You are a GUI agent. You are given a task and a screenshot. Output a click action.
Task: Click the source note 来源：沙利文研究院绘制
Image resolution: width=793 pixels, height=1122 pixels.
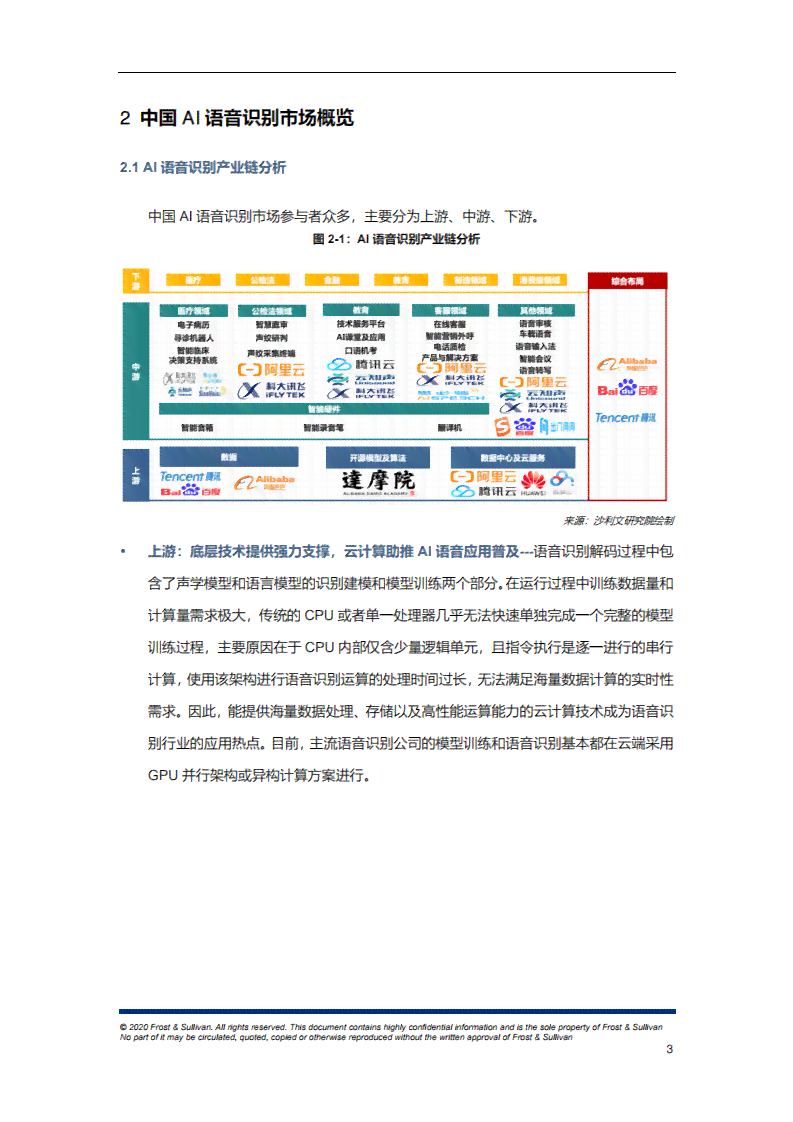(x=619, y=520)
